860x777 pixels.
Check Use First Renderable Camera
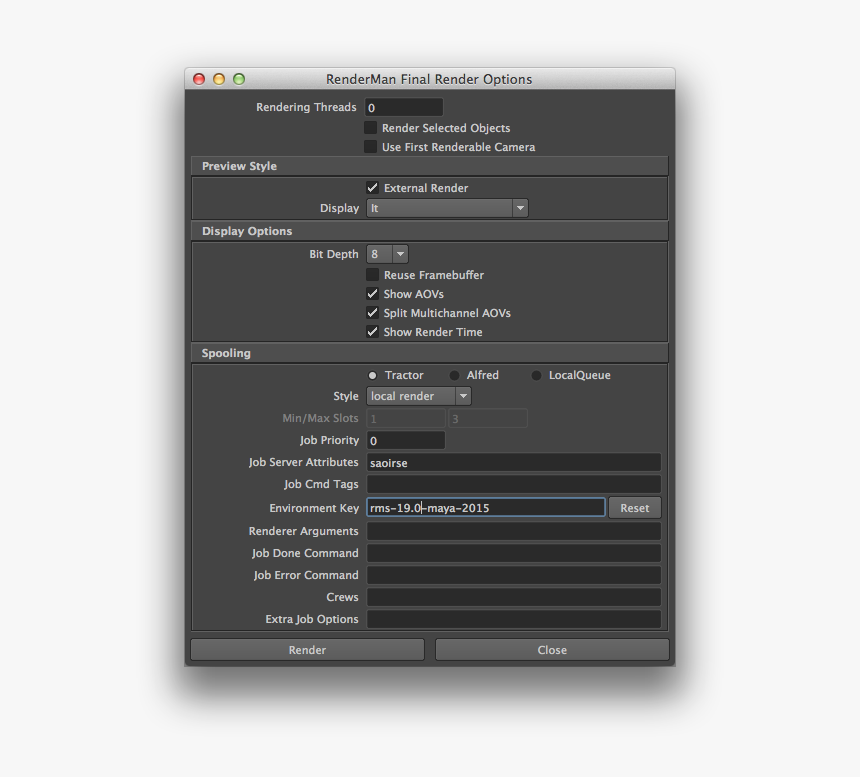(x=371, y=146)
